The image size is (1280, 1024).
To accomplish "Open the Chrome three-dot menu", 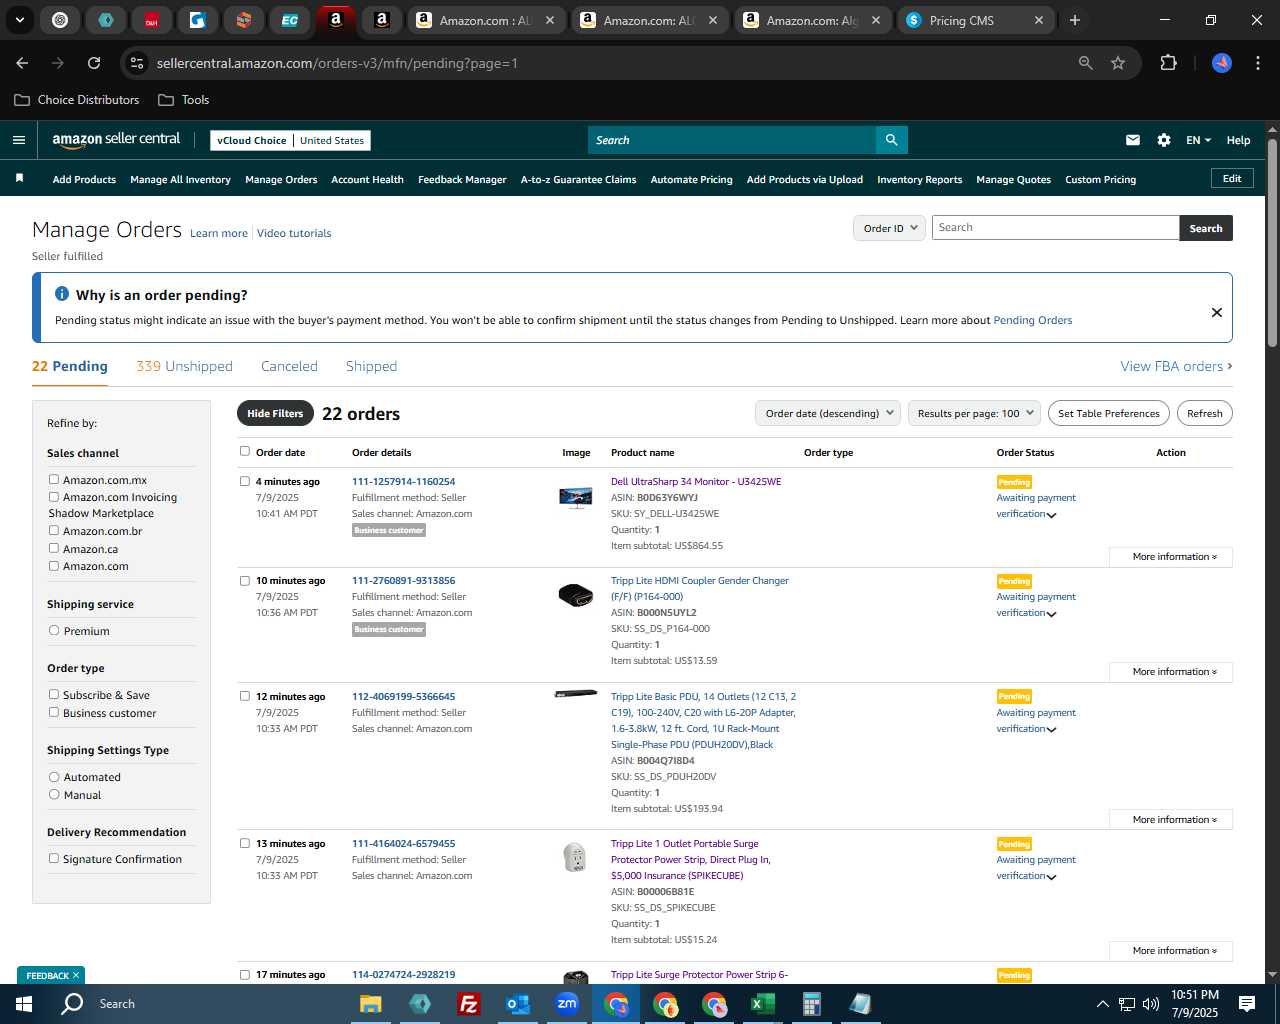I will click(x=1256, y=63).
